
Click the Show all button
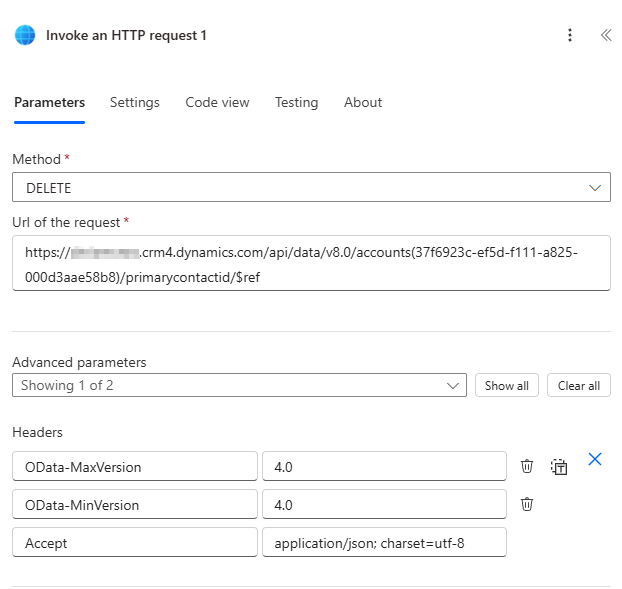pos(507,385)
